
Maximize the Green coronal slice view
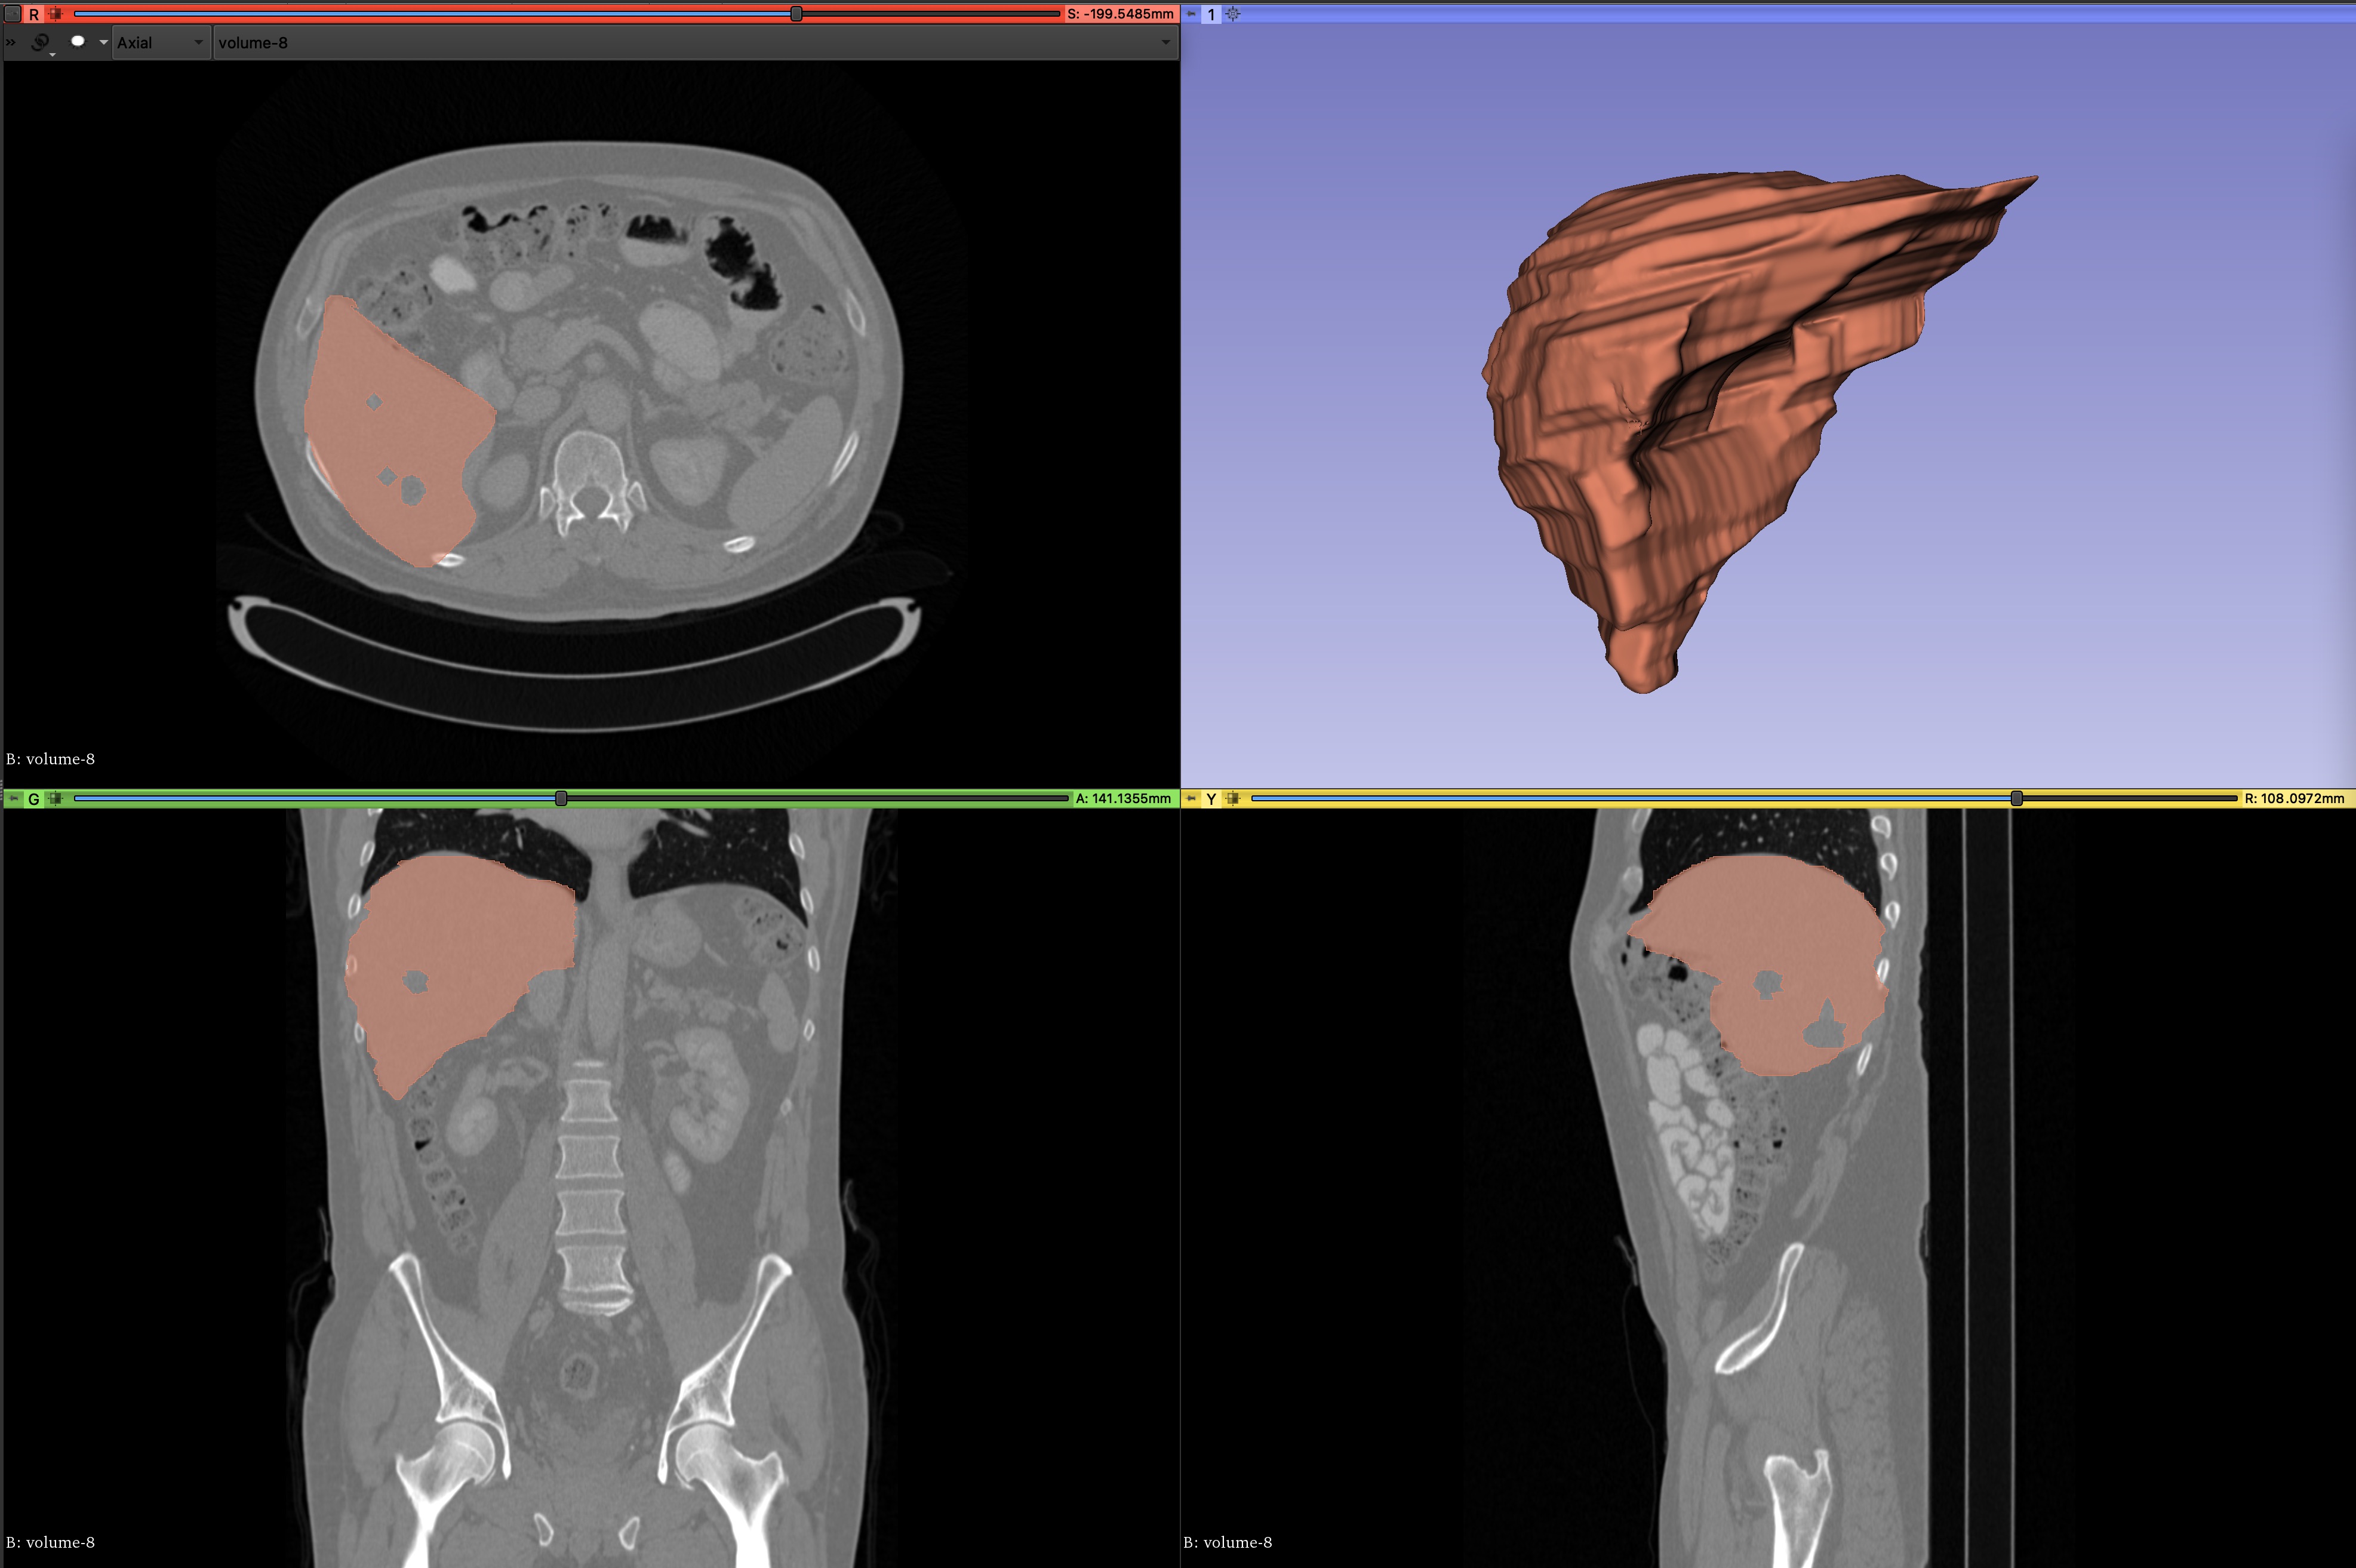pyautogui.click(x=55, y=798)
